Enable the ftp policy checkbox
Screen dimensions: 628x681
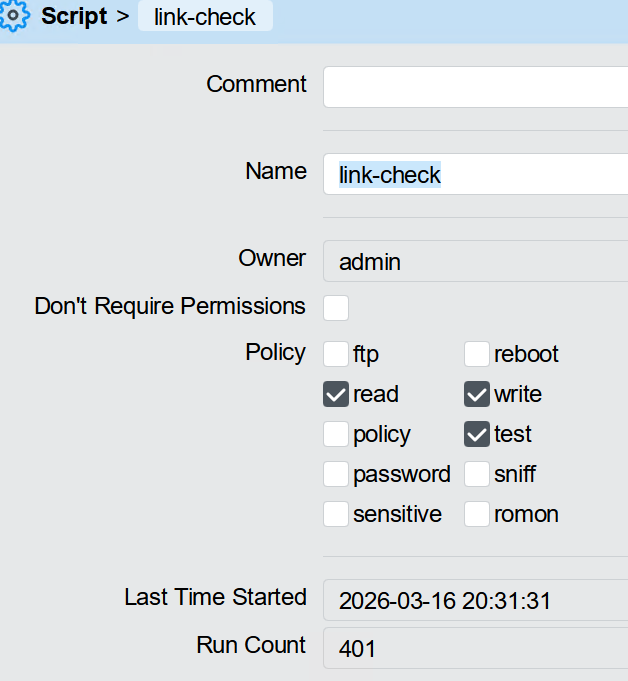336,354
